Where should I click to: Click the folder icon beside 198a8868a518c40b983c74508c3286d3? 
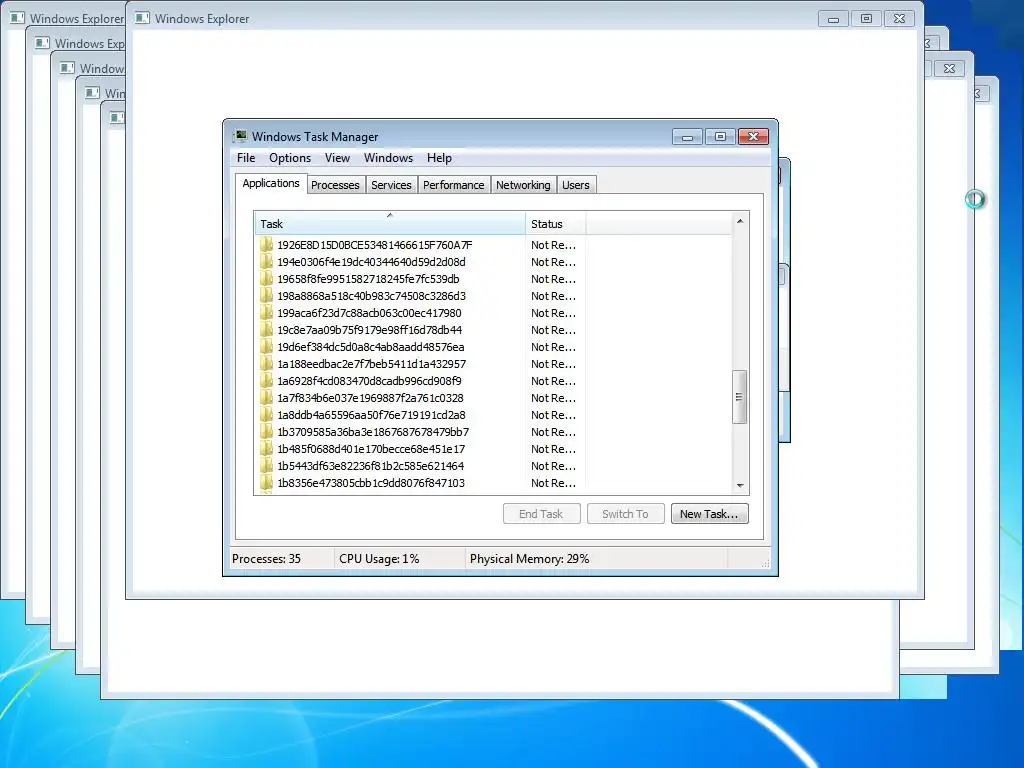click(266, 296)
